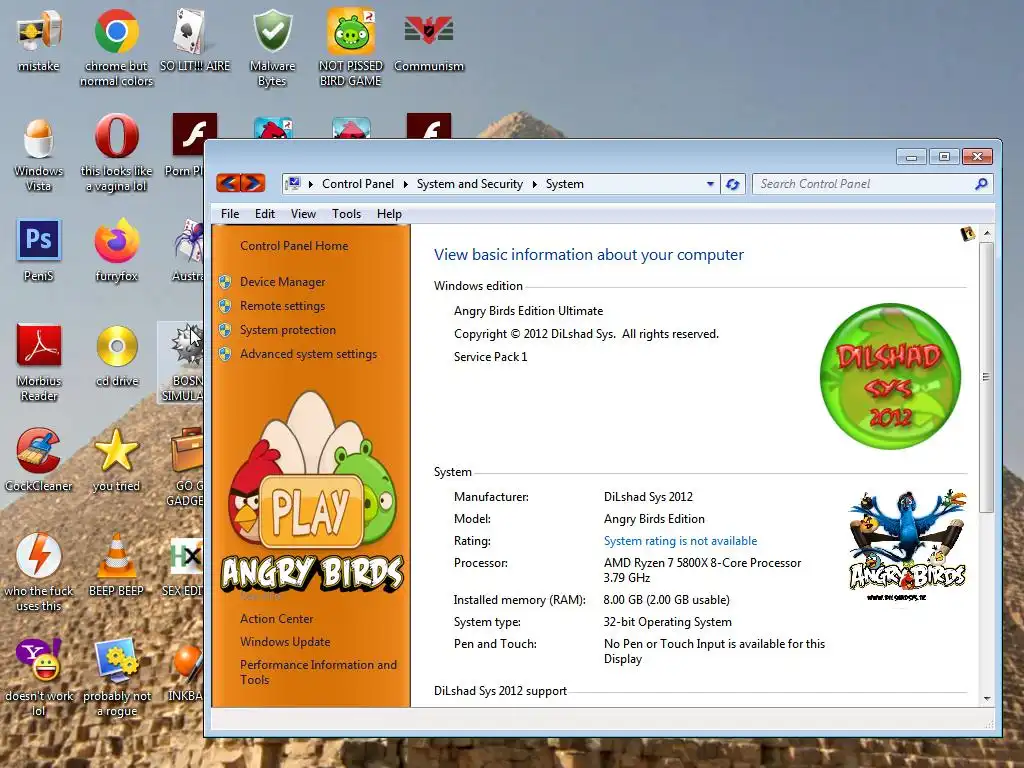Open the Edit menu
The image size is (1024, 768).
coord(264,214)
